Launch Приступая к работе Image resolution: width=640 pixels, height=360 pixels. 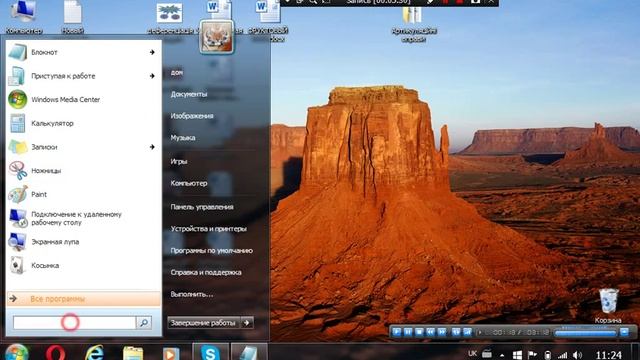pyautogui.click(x=84, y=76)
